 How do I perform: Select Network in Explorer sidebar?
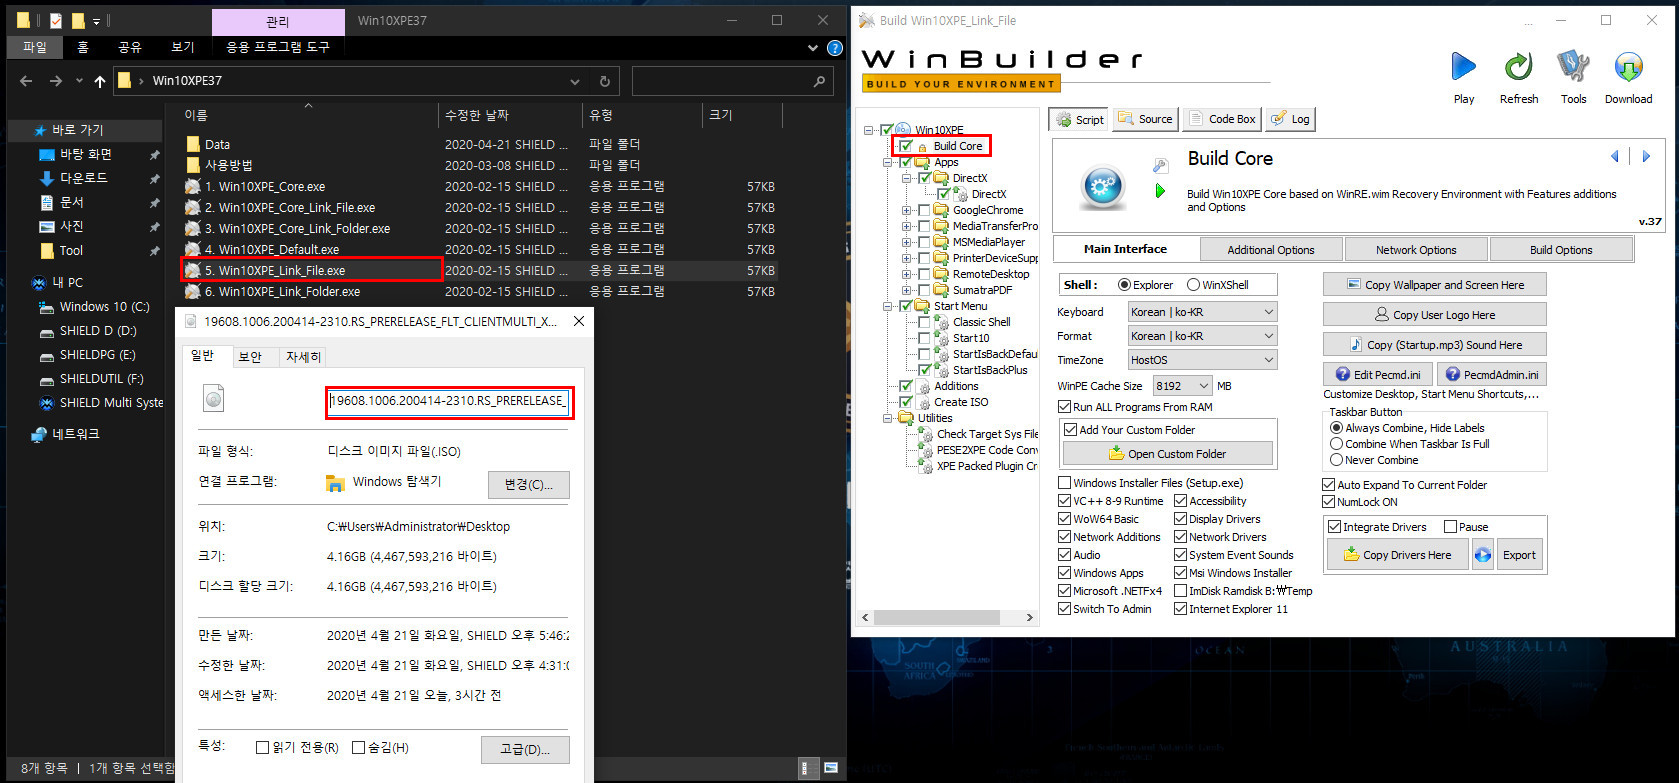(75, 434)
